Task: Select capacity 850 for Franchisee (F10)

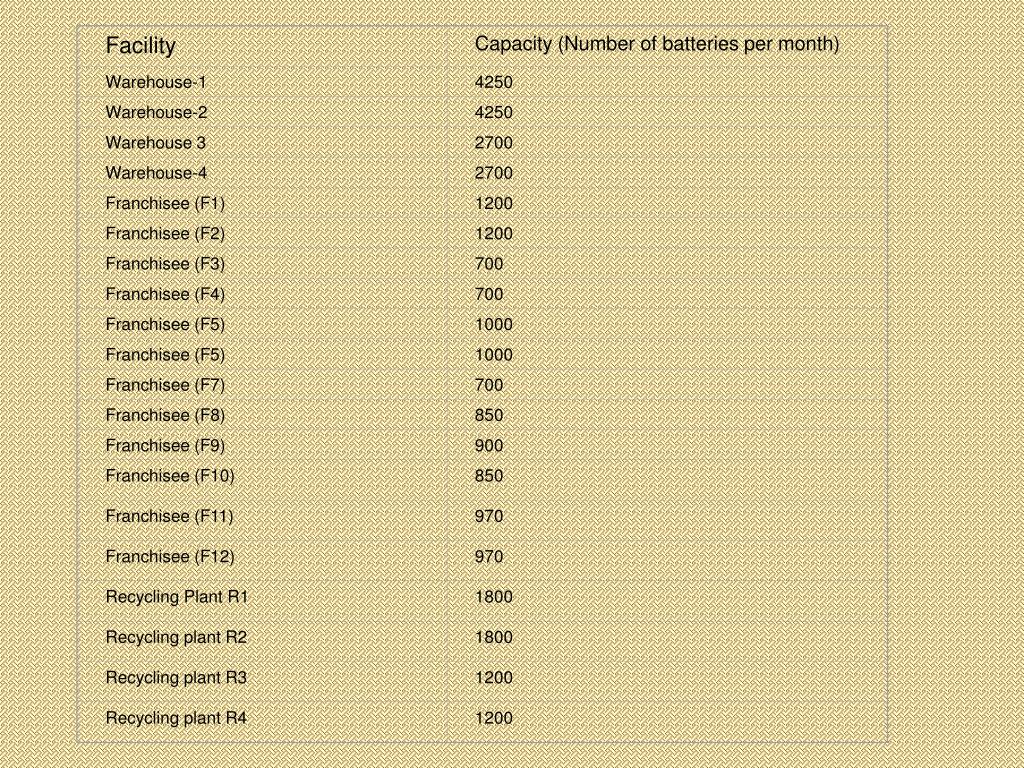Action: pyautogui.click(x=489, y=476)
